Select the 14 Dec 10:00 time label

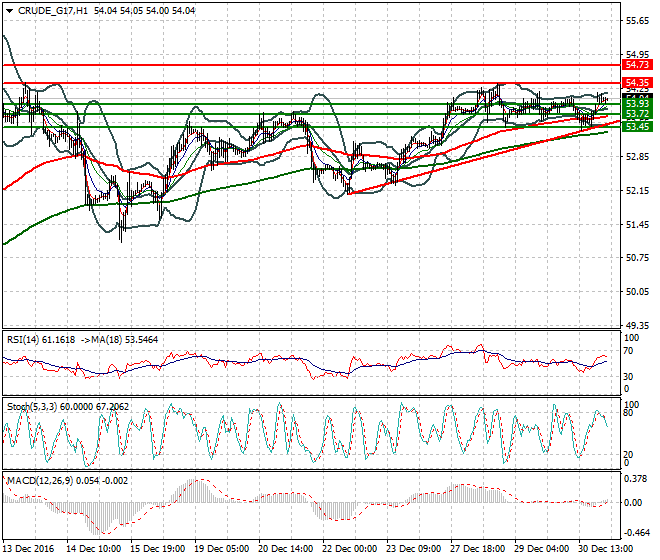(x=93, y=549)
